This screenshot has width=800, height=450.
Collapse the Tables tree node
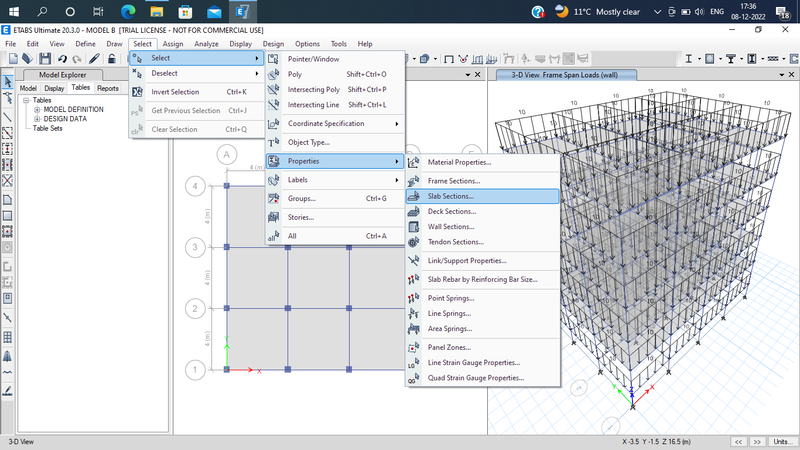point(27,101)
